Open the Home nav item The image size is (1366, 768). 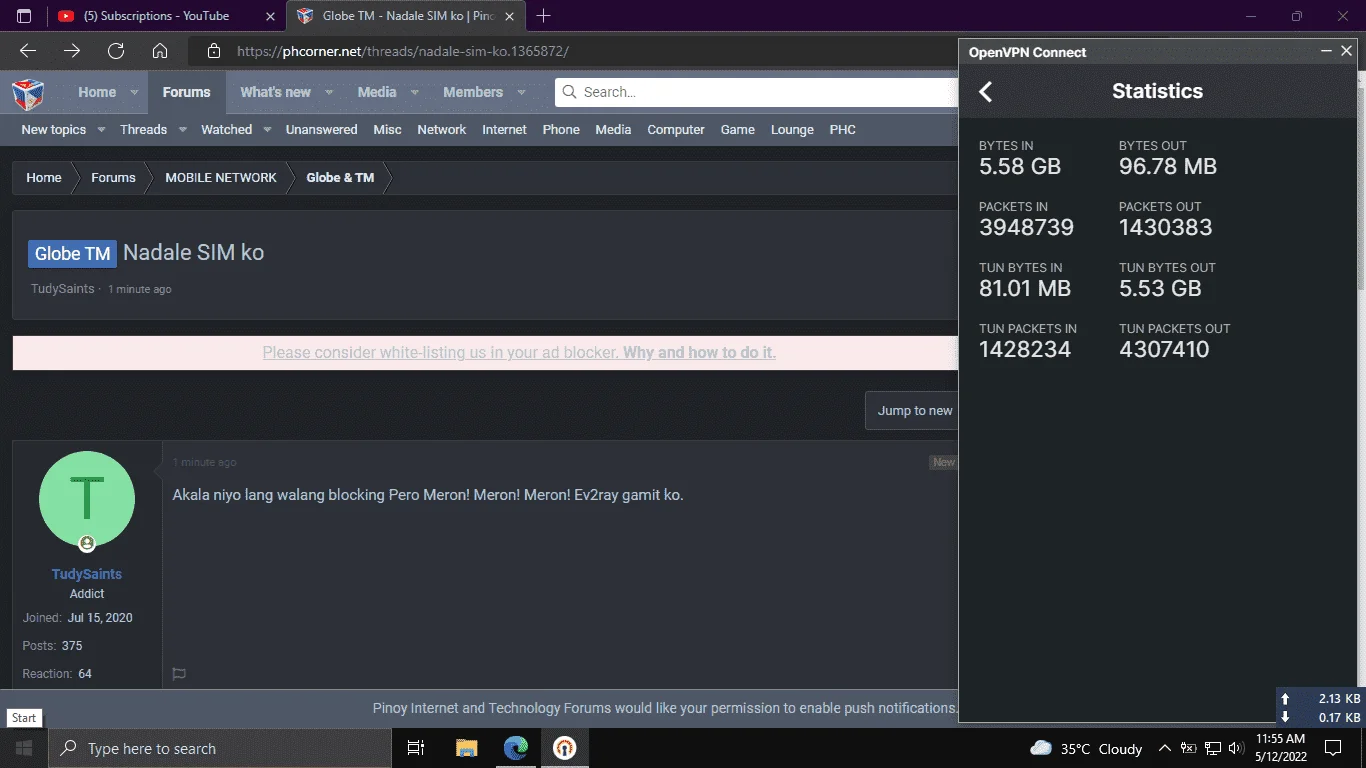point(97,92)
